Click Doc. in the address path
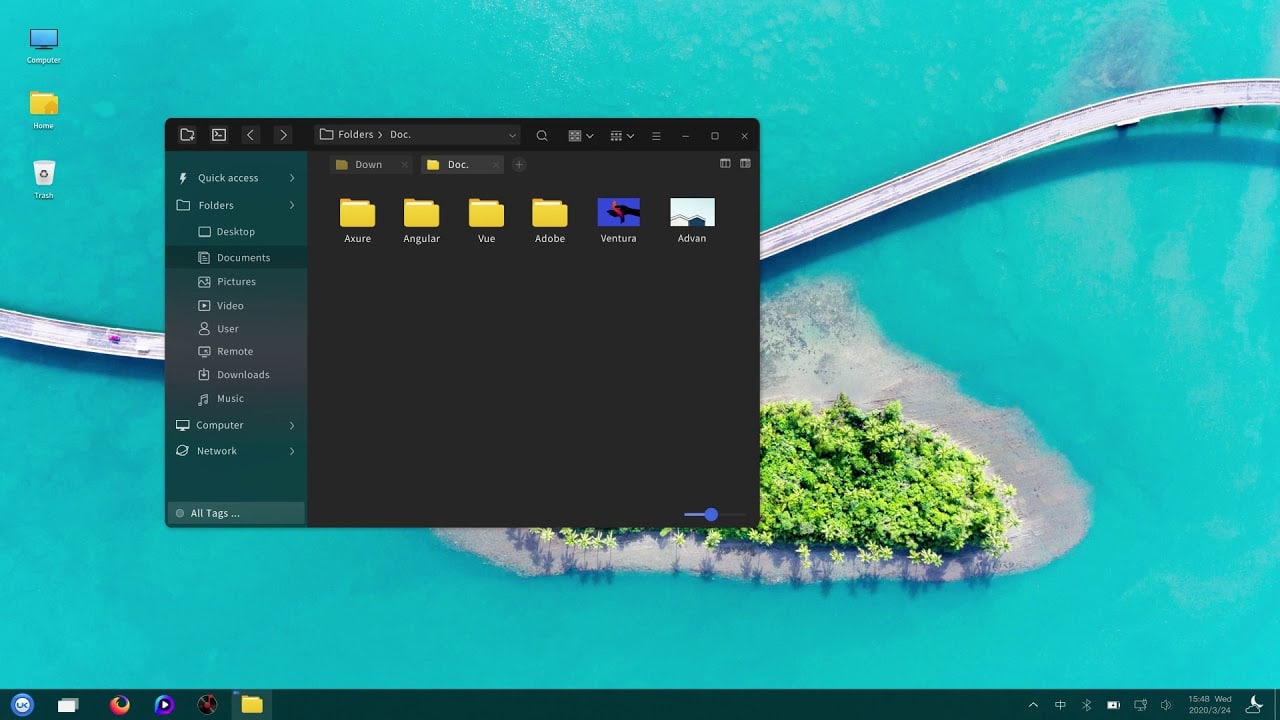The height and width of the screenshot is (720, 1280). coord(401,135)
